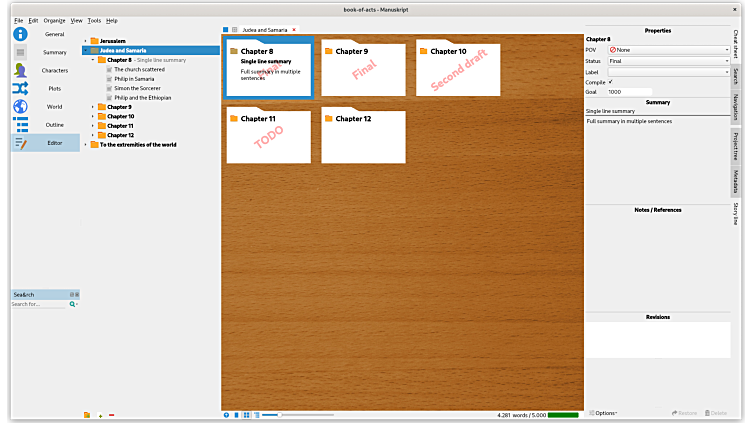
Task: Toggle the Compile checkbox
Action: pyautogui.click(x=611, y=82)
